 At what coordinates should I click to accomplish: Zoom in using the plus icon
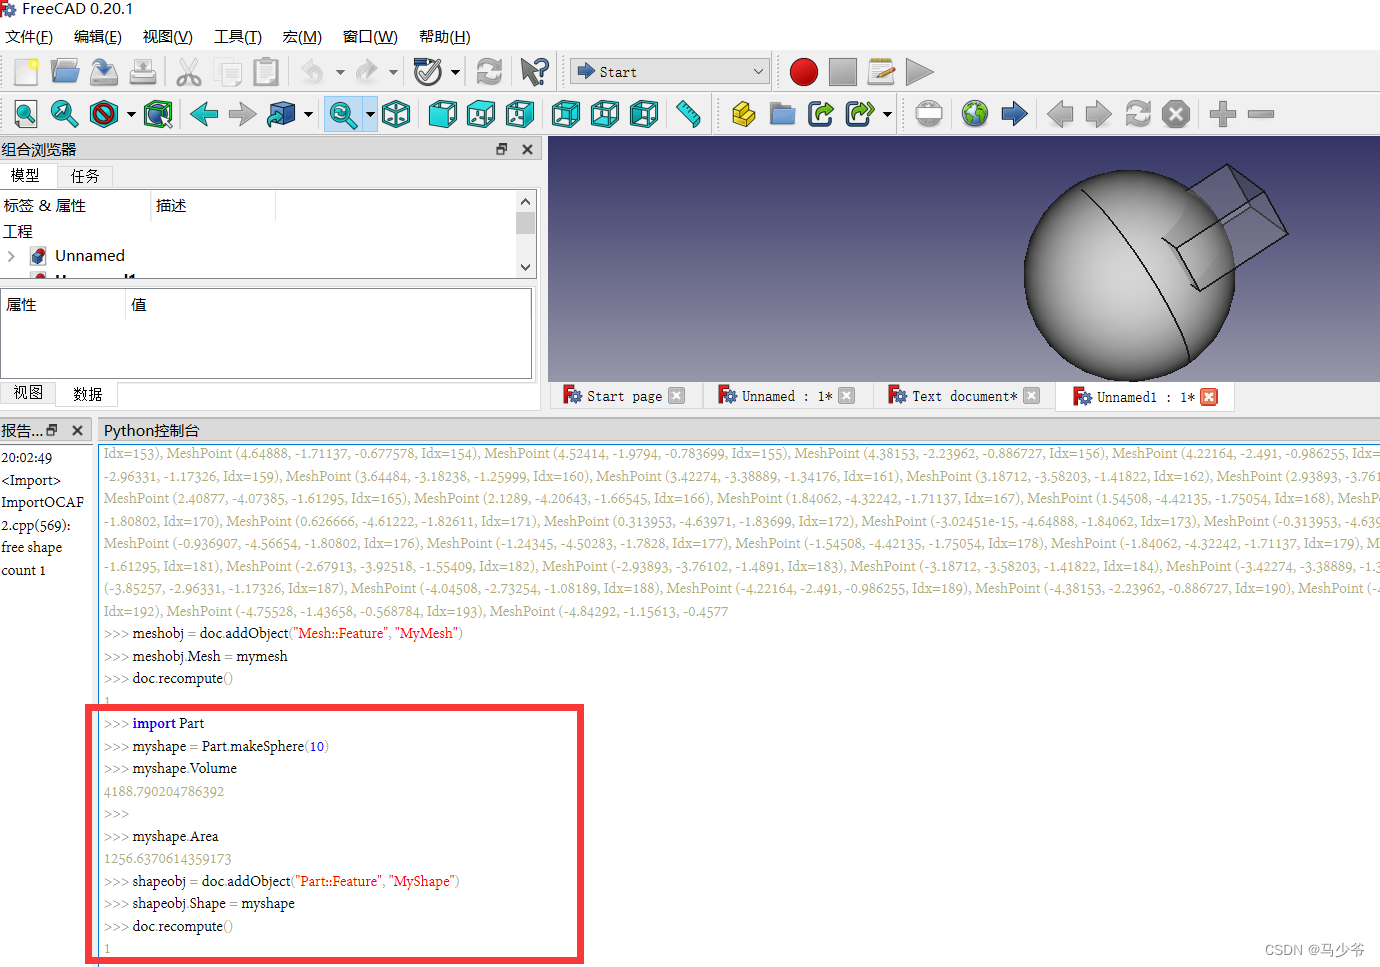pos(1221,114)
